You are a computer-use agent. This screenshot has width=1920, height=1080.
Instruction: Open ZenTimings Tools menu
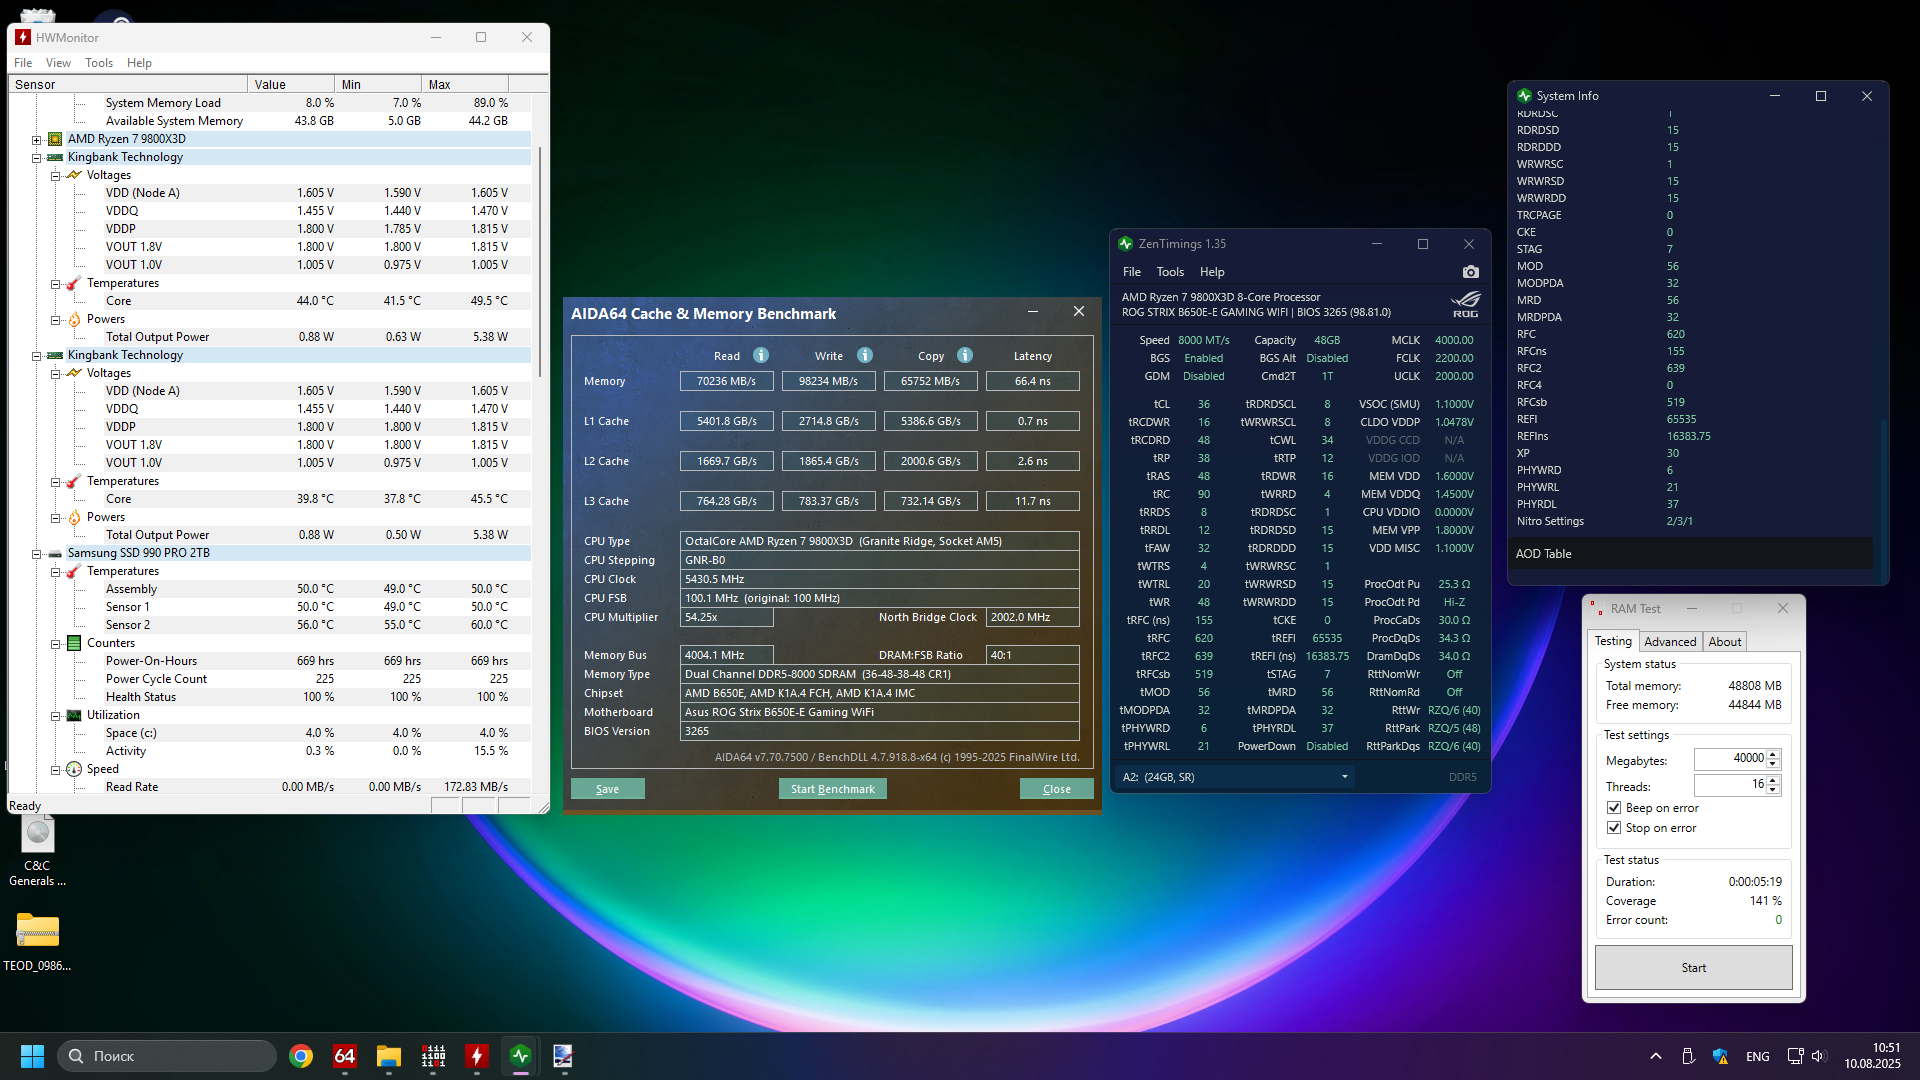coord(1170,272)
